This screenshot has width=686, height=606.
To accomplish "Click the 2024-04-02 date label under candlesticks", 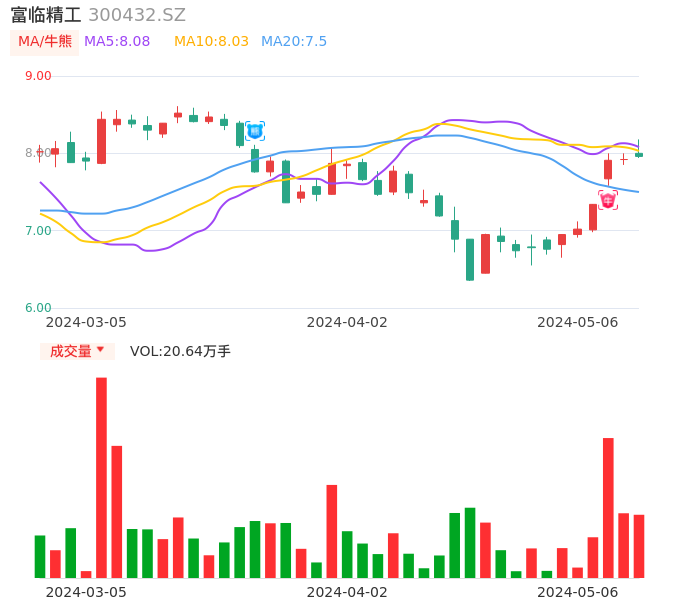I will point(347,322).
